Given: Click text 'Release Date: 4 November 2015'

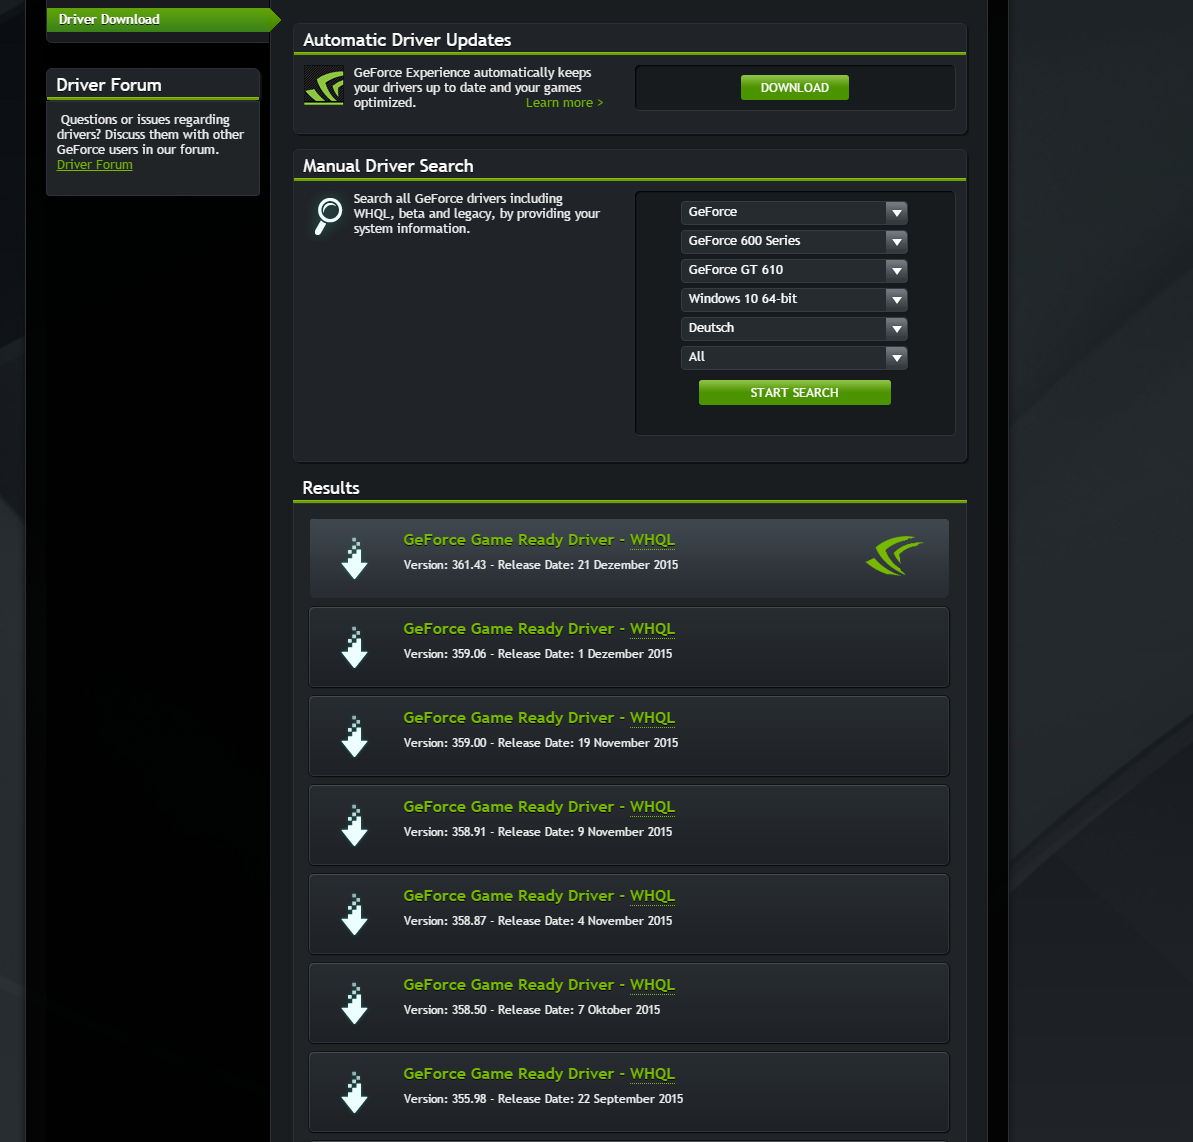Looking at the screenshot, I should (584, 921).
